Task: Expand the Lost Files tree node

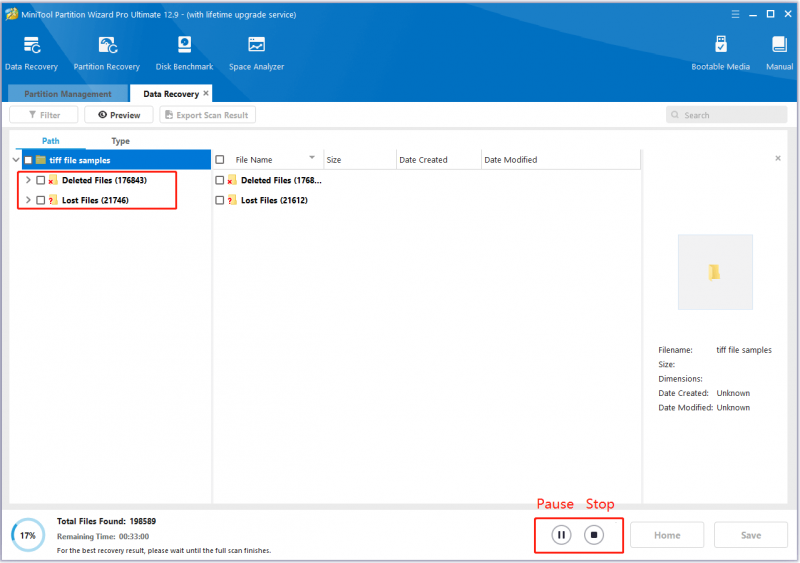Action: click(x=28, y=200)
